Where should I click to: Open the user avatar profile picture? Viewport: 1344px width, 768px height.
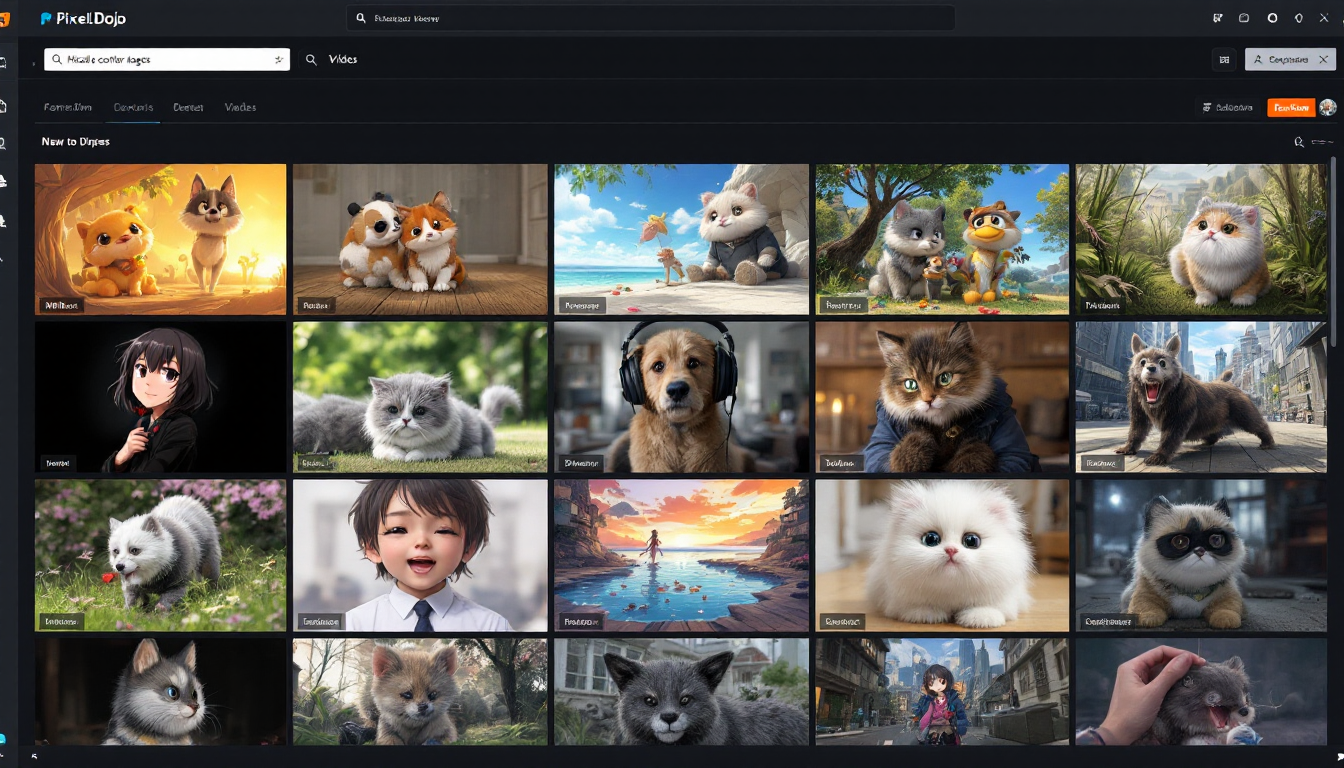click(1328, 108)
